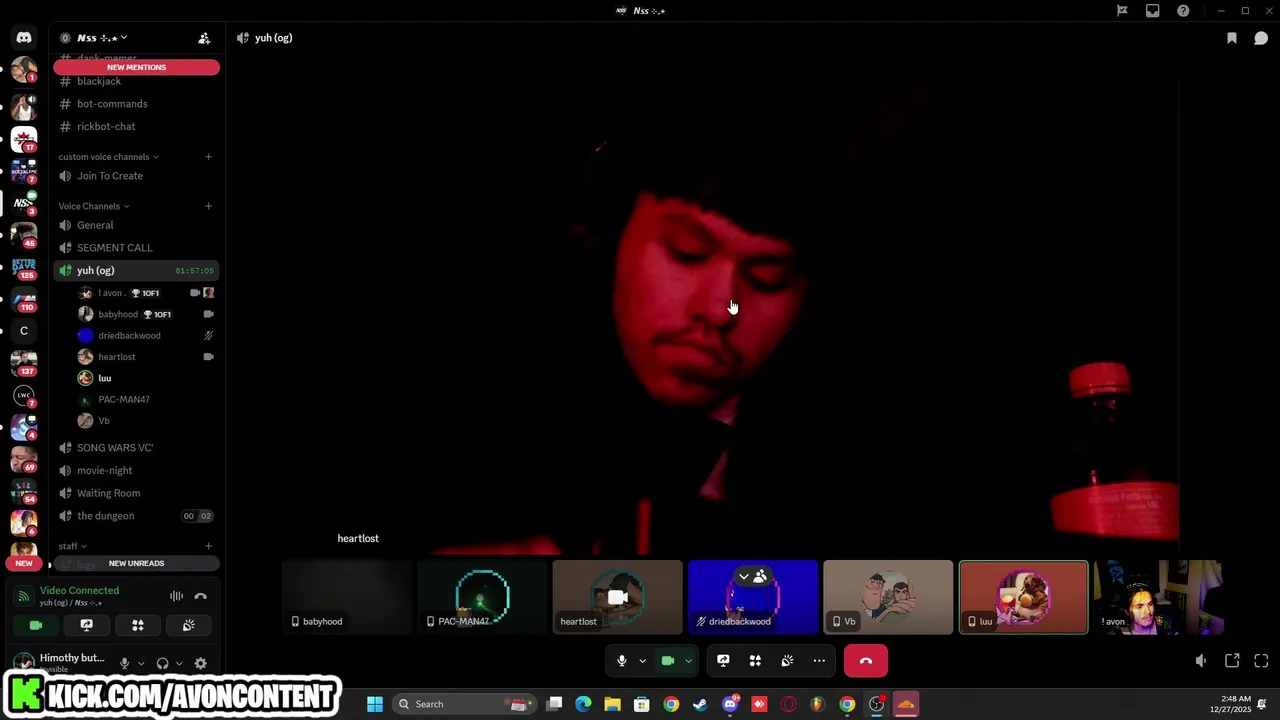1280x720 pixels.
Task: Launch activities from call bar
Action: (x=755, y=661)
